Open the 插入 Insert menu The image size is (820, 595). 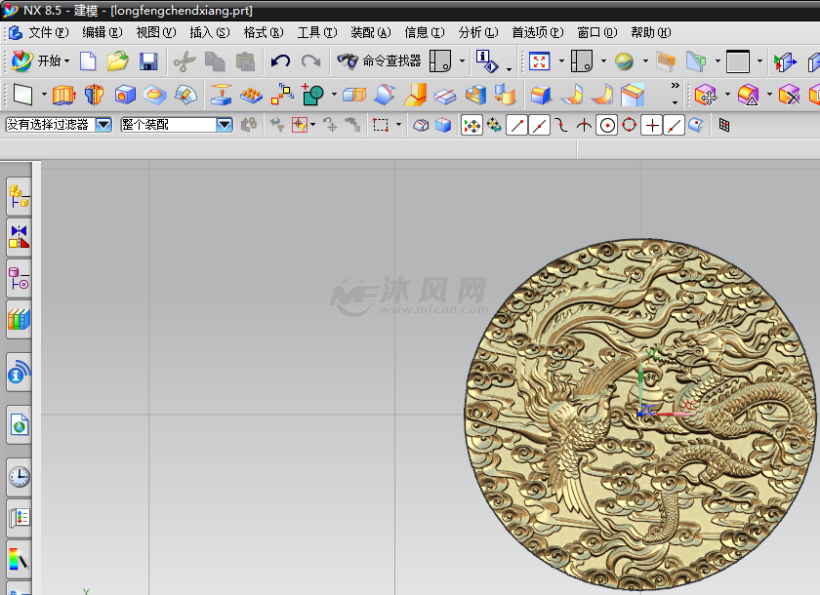point(209,32)
